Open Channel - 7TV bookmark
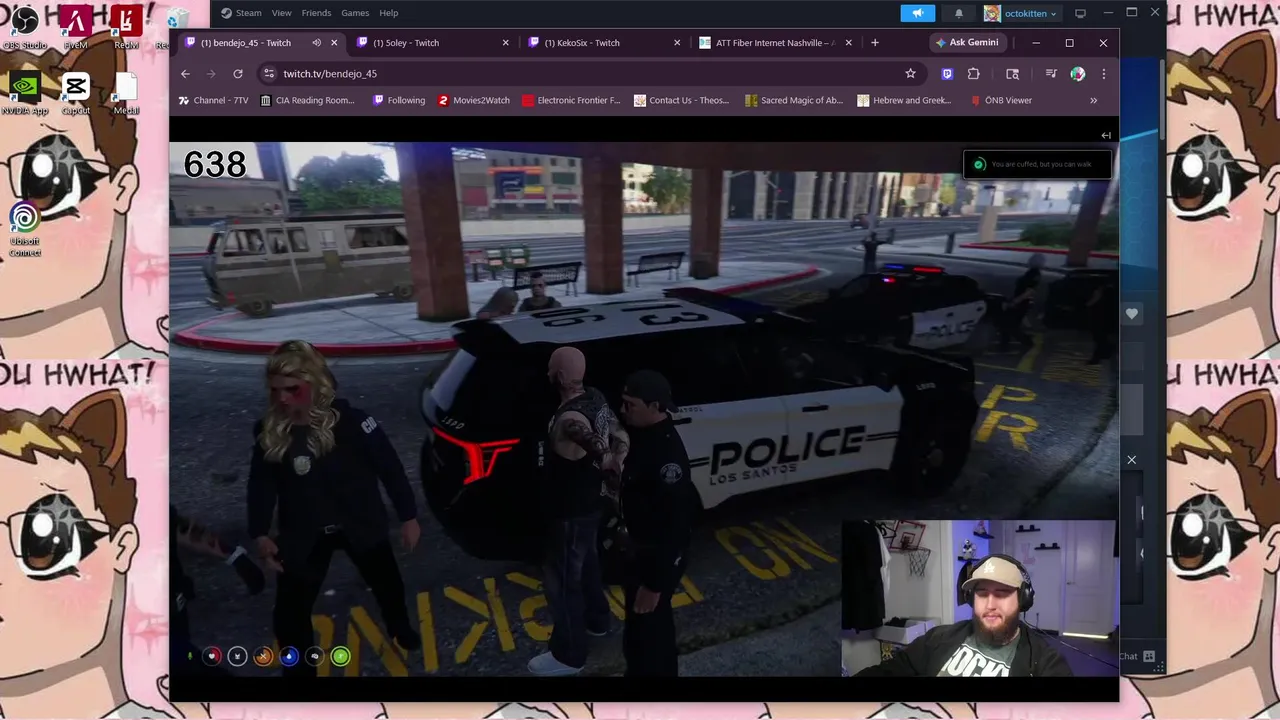This screenshot has height=720, width=1280. (x=213, y=100)
